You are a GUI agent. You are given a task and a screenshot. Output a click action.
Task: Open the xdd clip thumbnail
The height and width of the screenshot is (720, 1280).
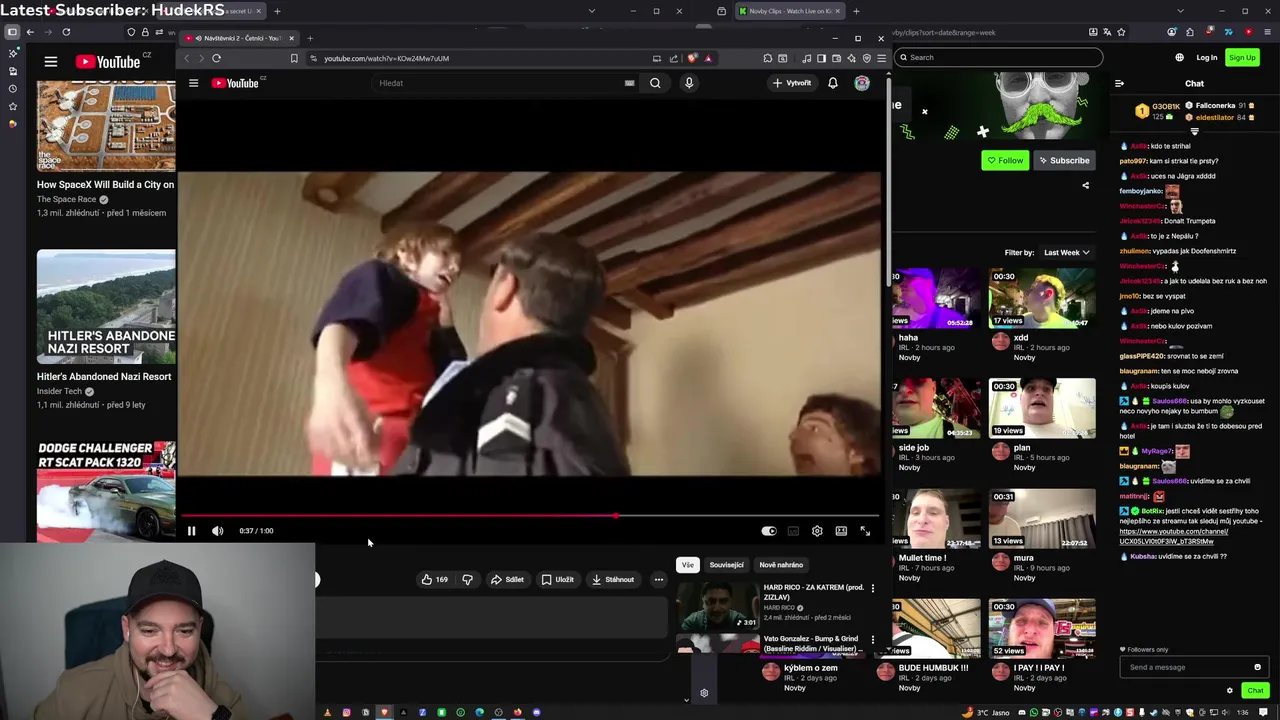[x=1042, y=298]
